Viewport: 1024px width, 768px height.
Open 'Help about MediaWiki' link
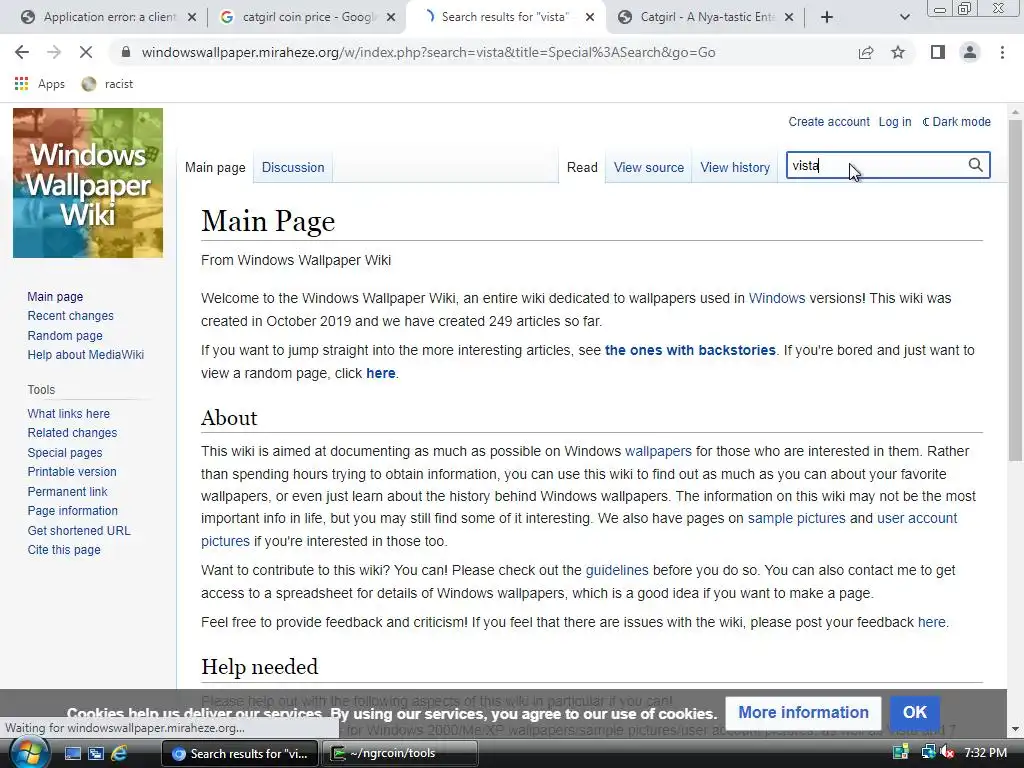(86, 355)
